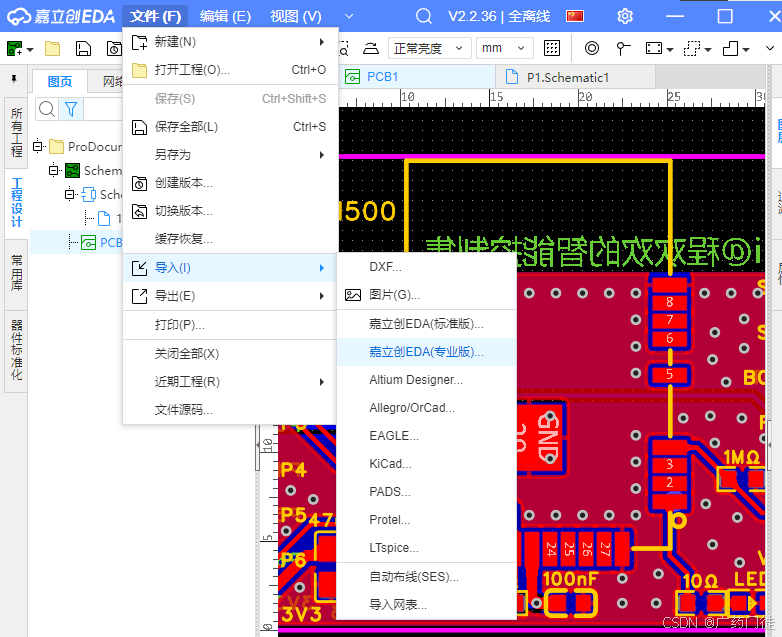The image size is (782, 637).
Task: Click the open folder icon in toolbar
Action: pyautogui.click(x=52, y=48)
